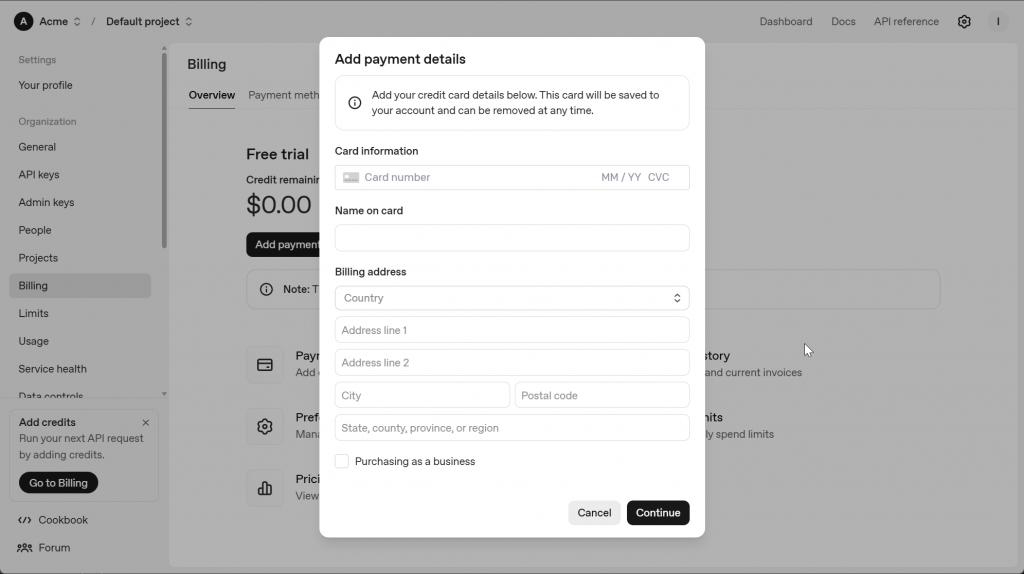Expand the Default project switcher
1024x574 pixels.
[188, 22]
